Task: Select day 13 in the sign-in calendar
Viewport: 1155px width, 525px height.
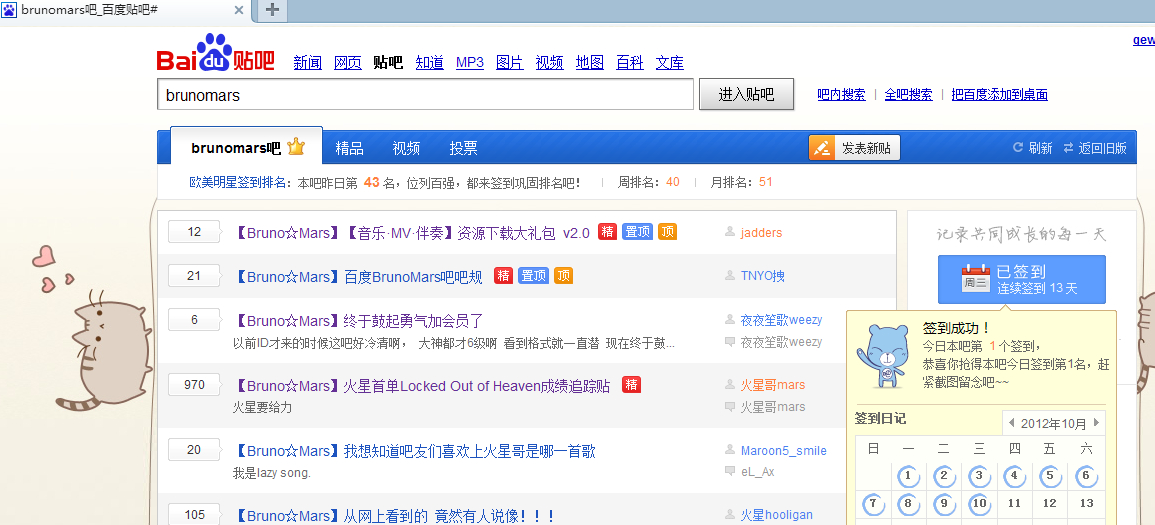Action: click(1086, 504)
